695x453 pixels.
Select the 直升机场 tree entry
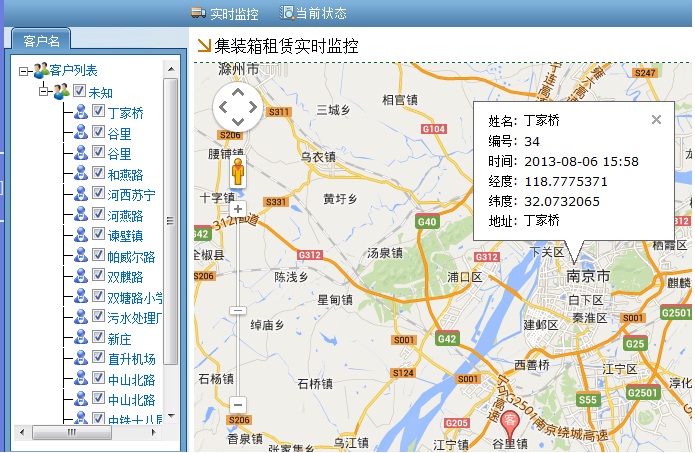(x=131, y=359)
